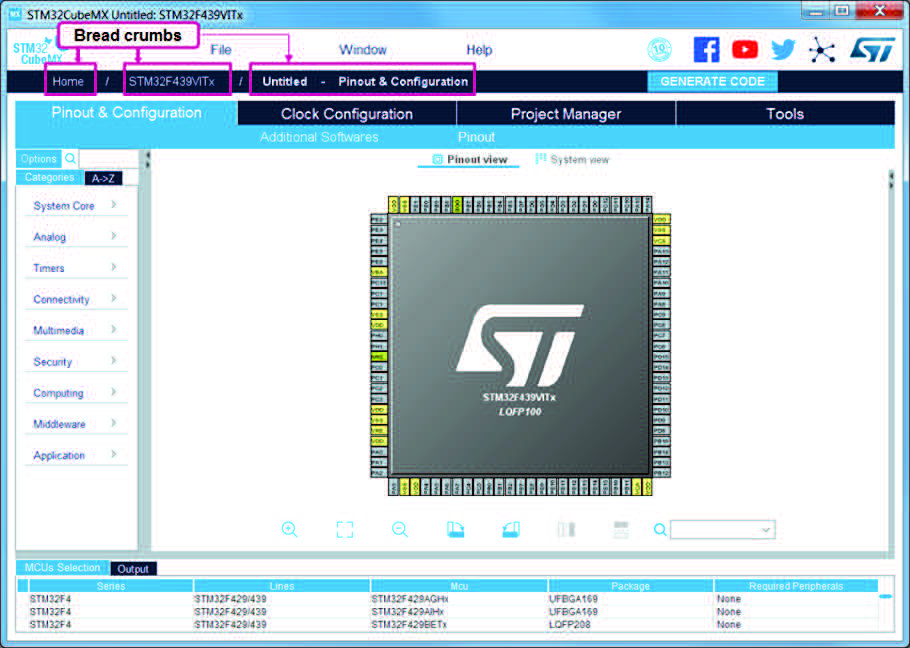Click the Package column header
910x648 pixels.
click(x=631, y=586)
